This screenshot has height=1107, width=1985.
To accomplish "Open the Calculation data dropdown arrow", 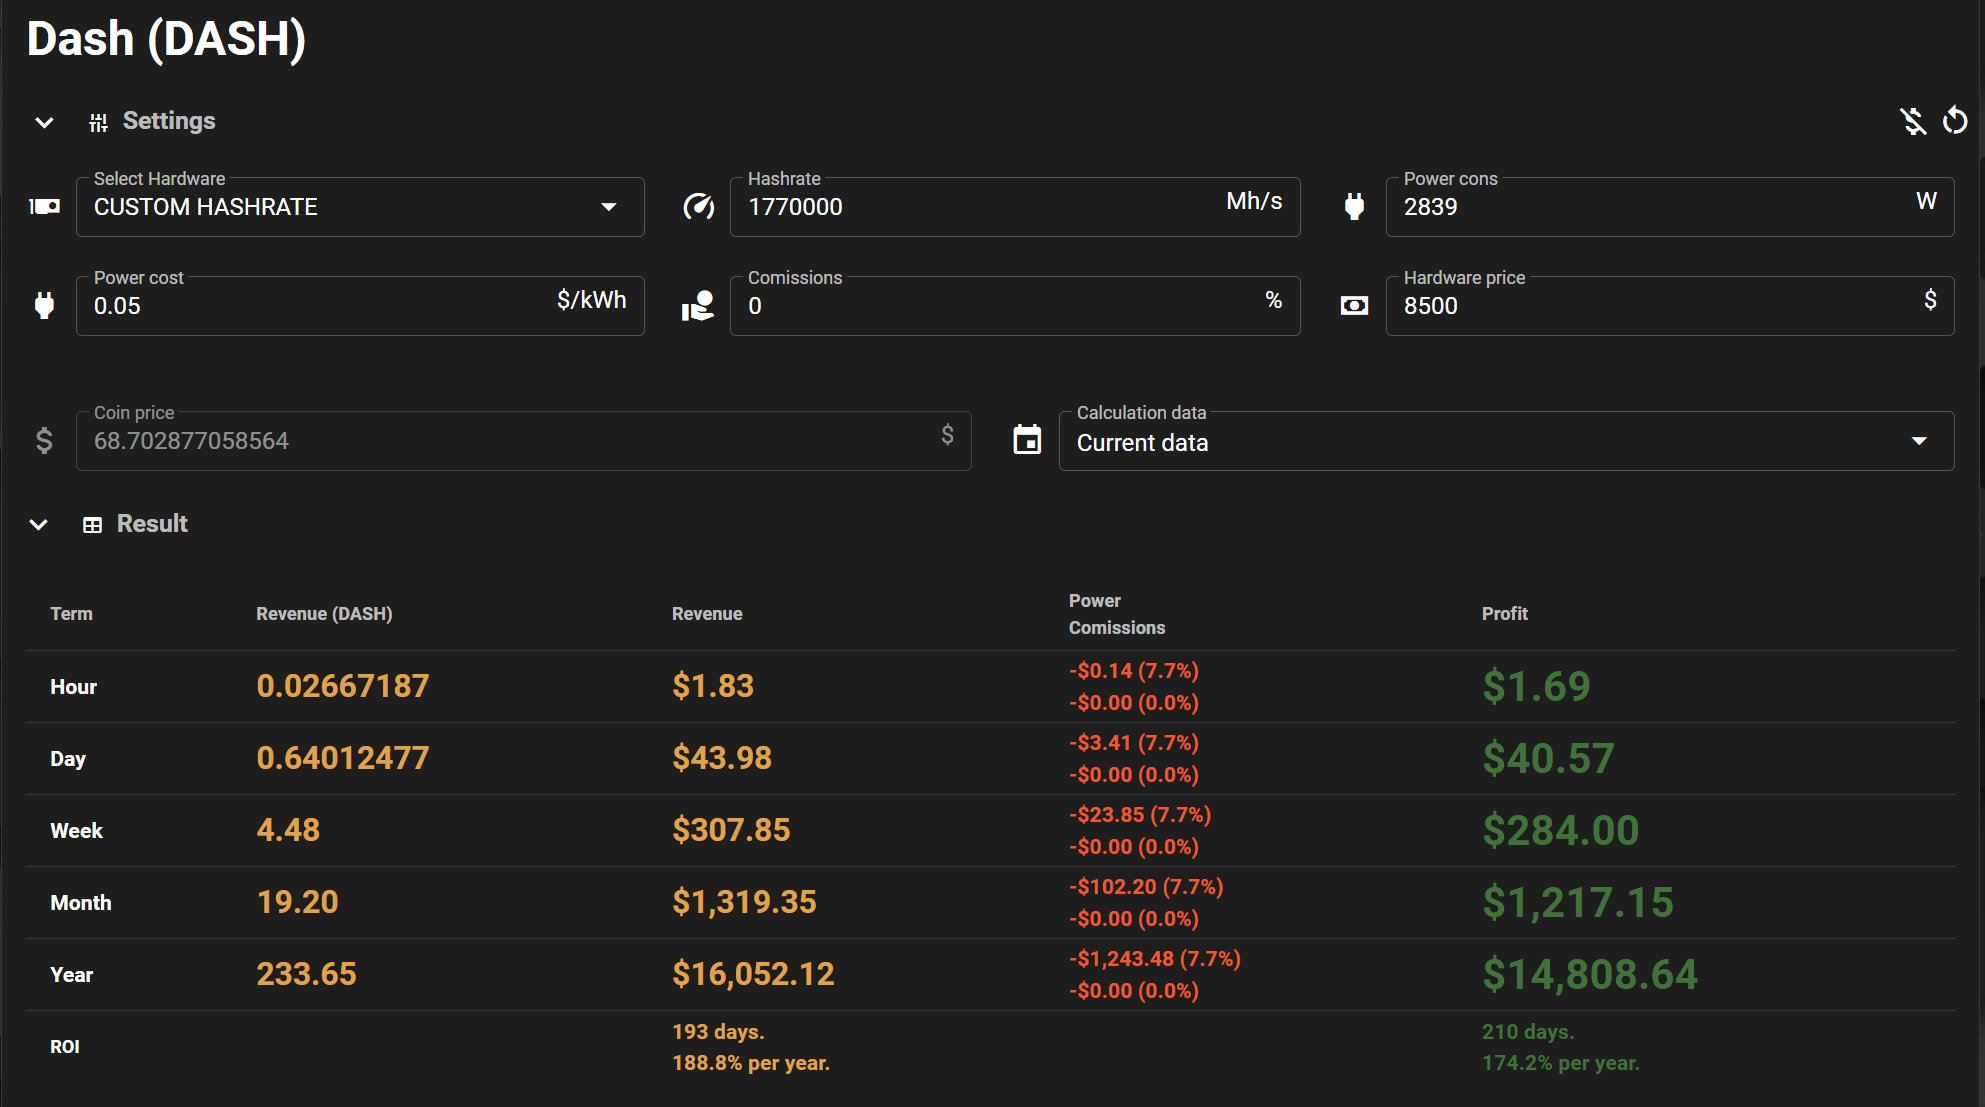I will [x=1919, y=441].
